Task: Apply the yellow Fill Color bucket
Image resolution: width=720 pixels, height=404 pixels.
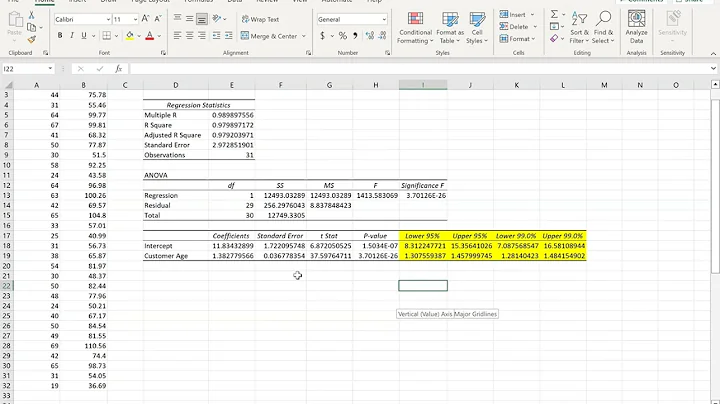Action: point(130,35)
